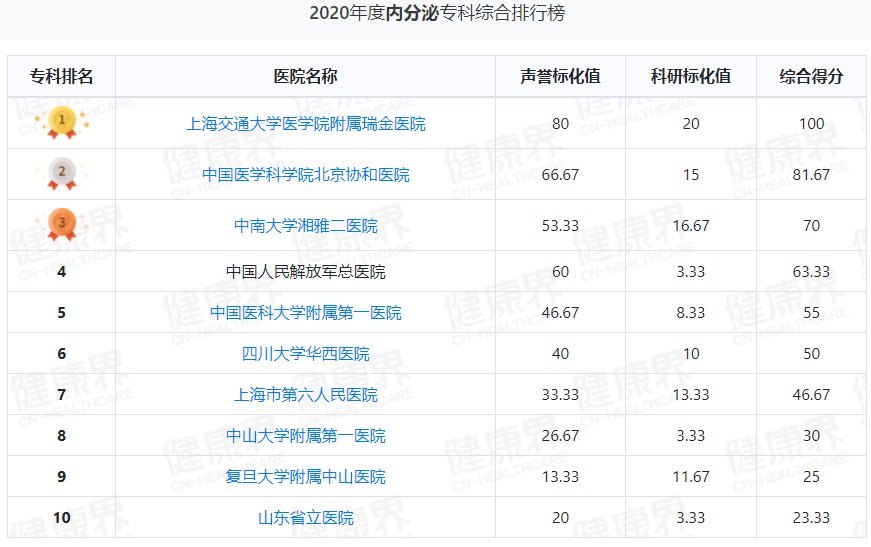The width and height of the screenshot is (871, 547).
Task: Click the 综合得分 column header
Action: pyautogui.click(x=812, y=76)
